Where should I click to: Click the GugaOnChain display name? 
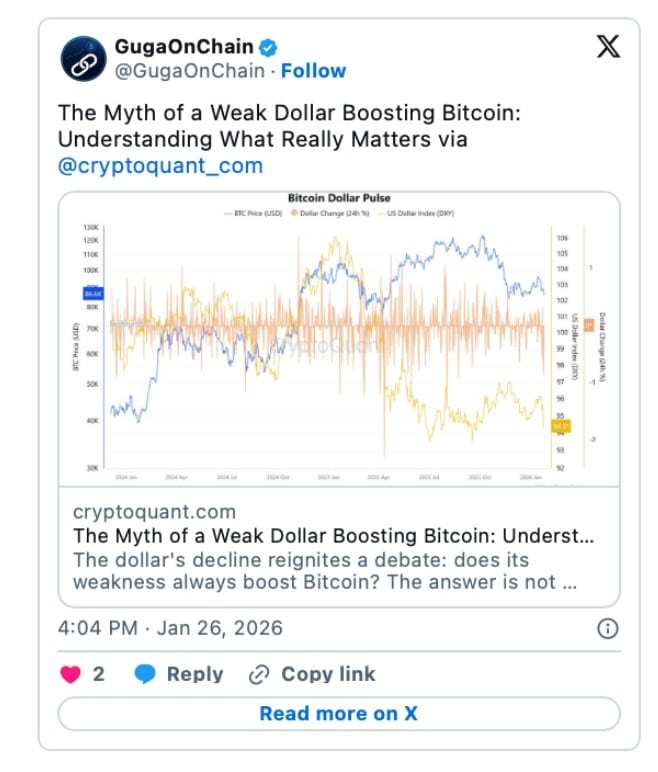click(x=184, y=46)
